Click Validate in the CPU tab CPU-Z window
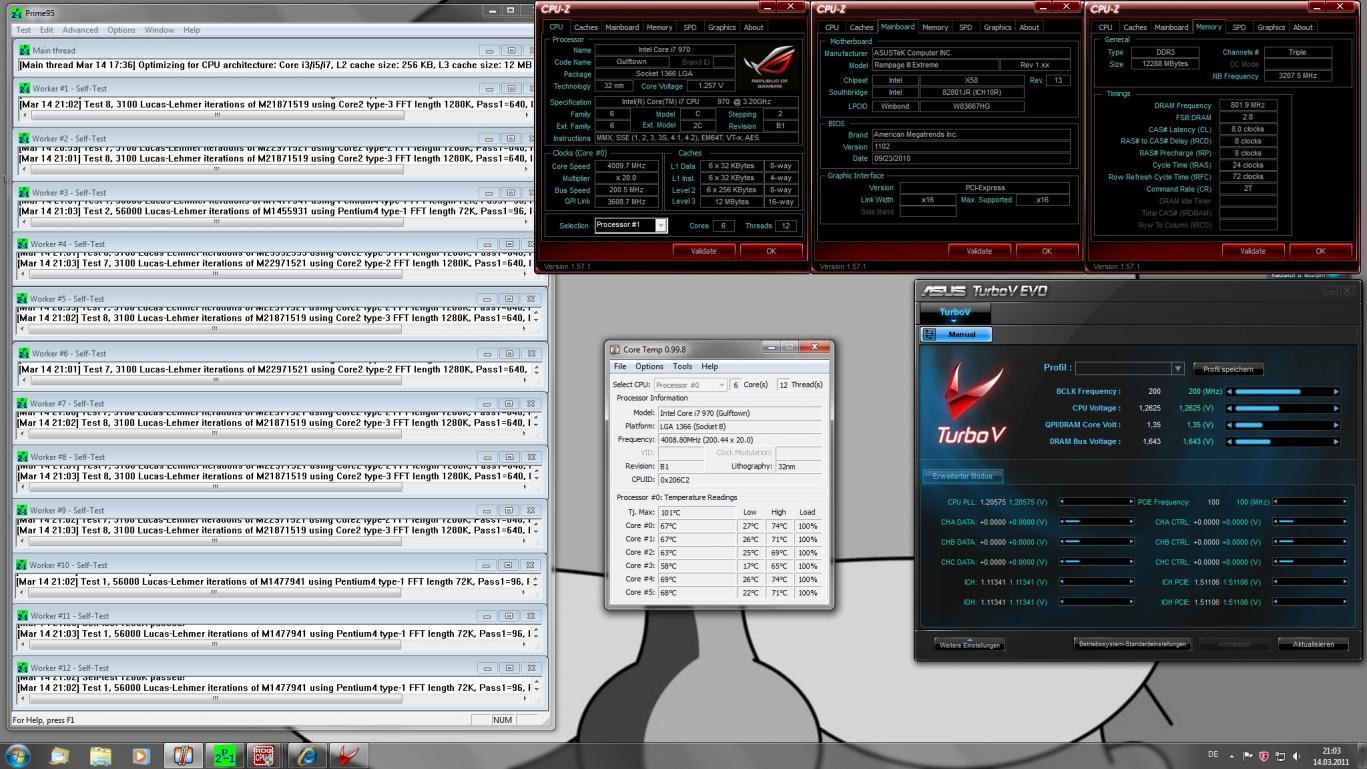The height and width of the screenshot is (769, 1367). (x=703, y=251)
